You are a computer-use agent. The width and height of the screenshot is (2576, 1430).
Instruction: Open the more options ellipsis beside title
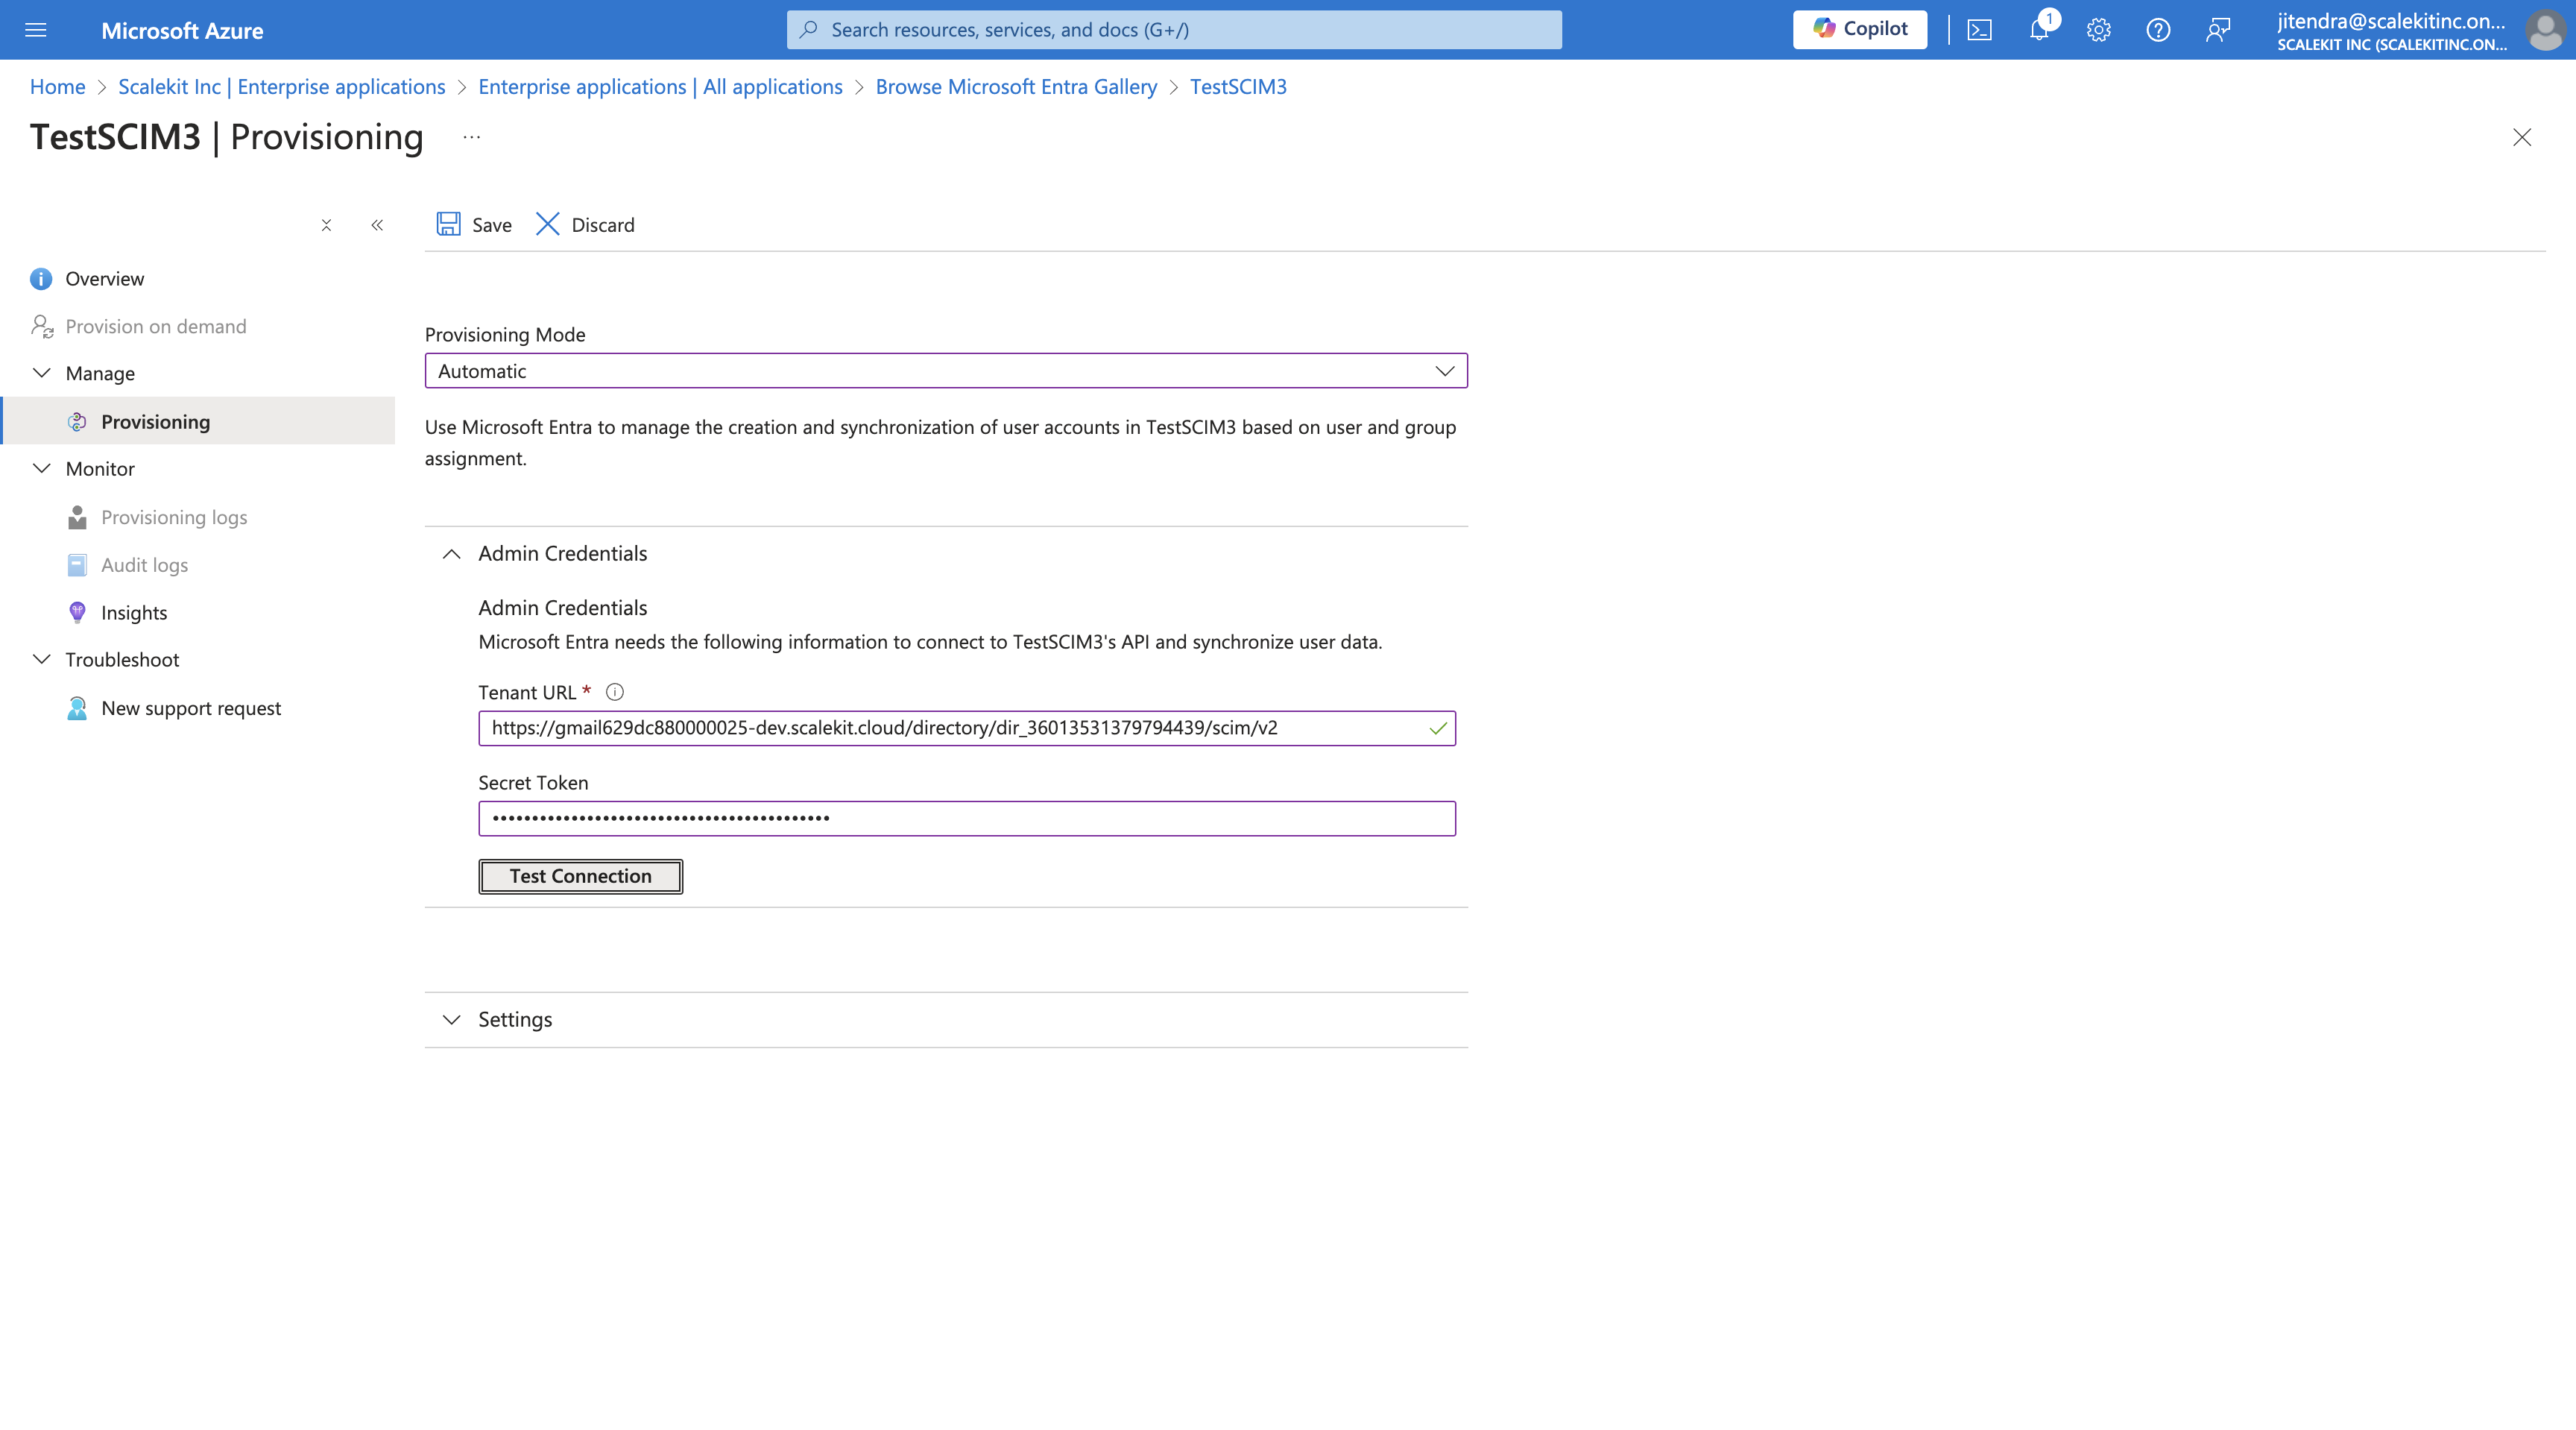tap(472, 137)
